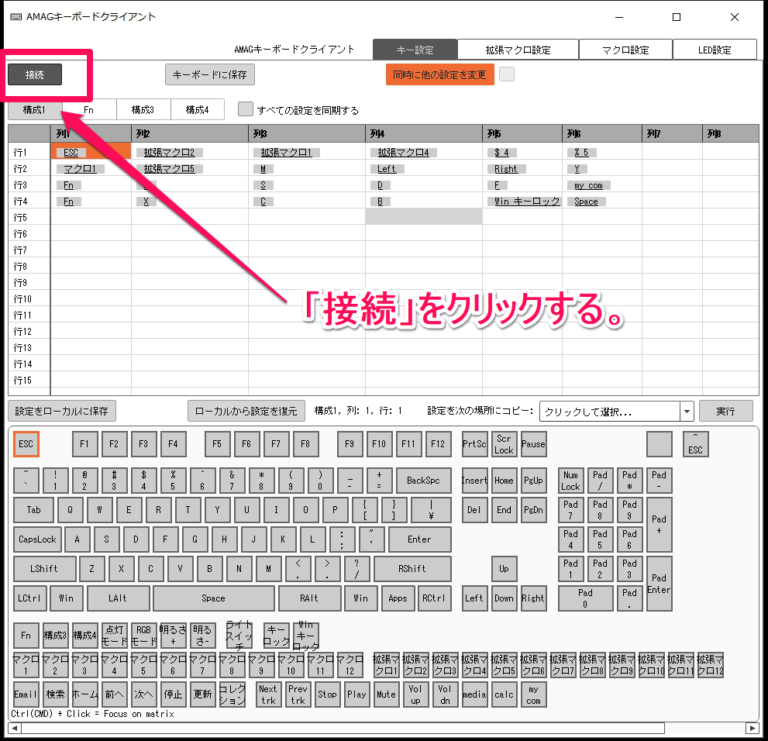
Task: Select ESC cell in row 1
Action: [x=91, y=152]
